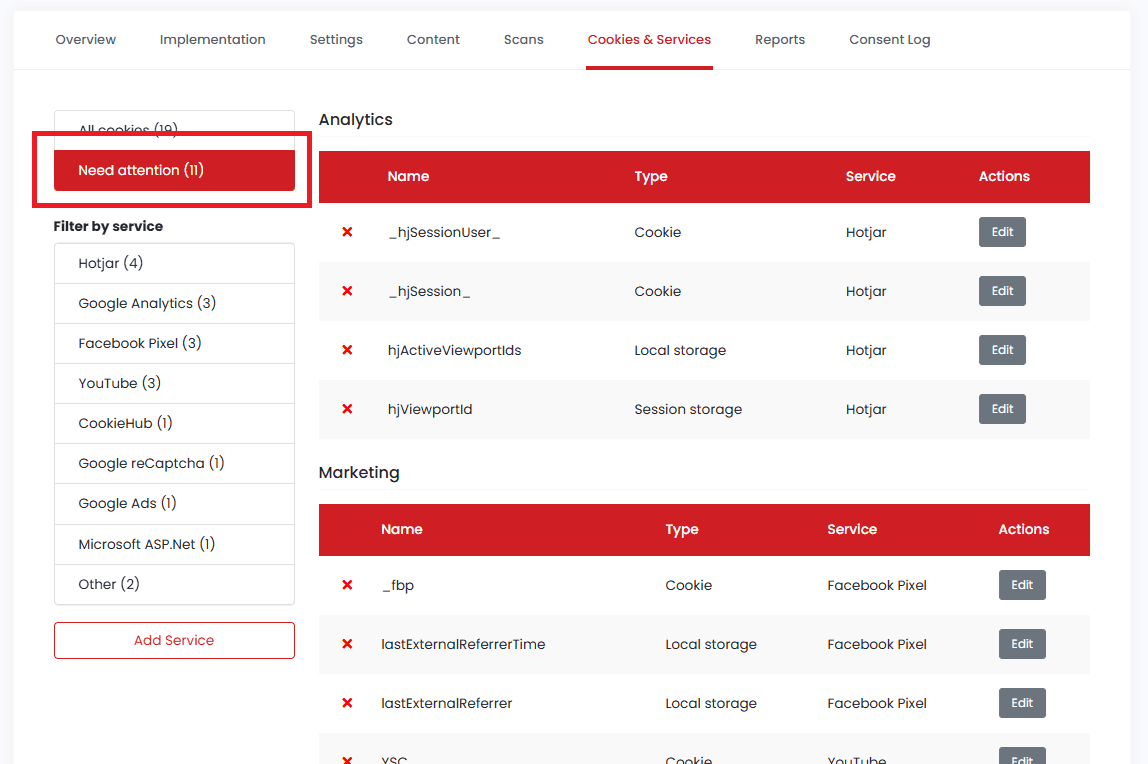Filter cookies by YouTube (3)

click(174, 383)
